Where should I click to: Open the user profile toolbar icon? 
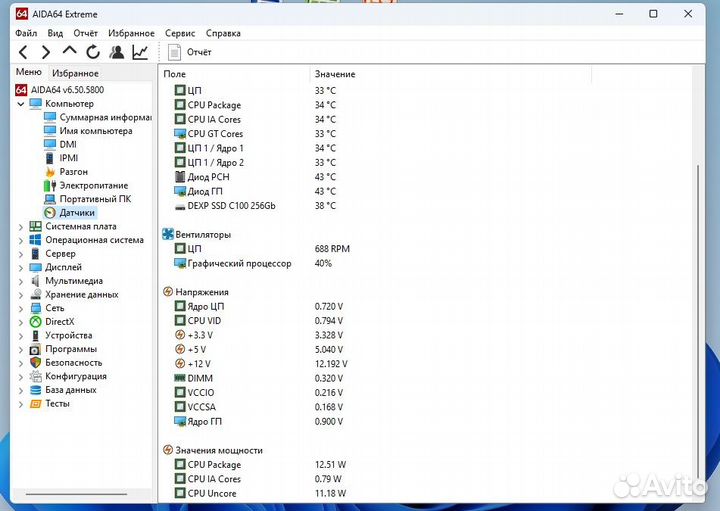click(x=117, y=52)
